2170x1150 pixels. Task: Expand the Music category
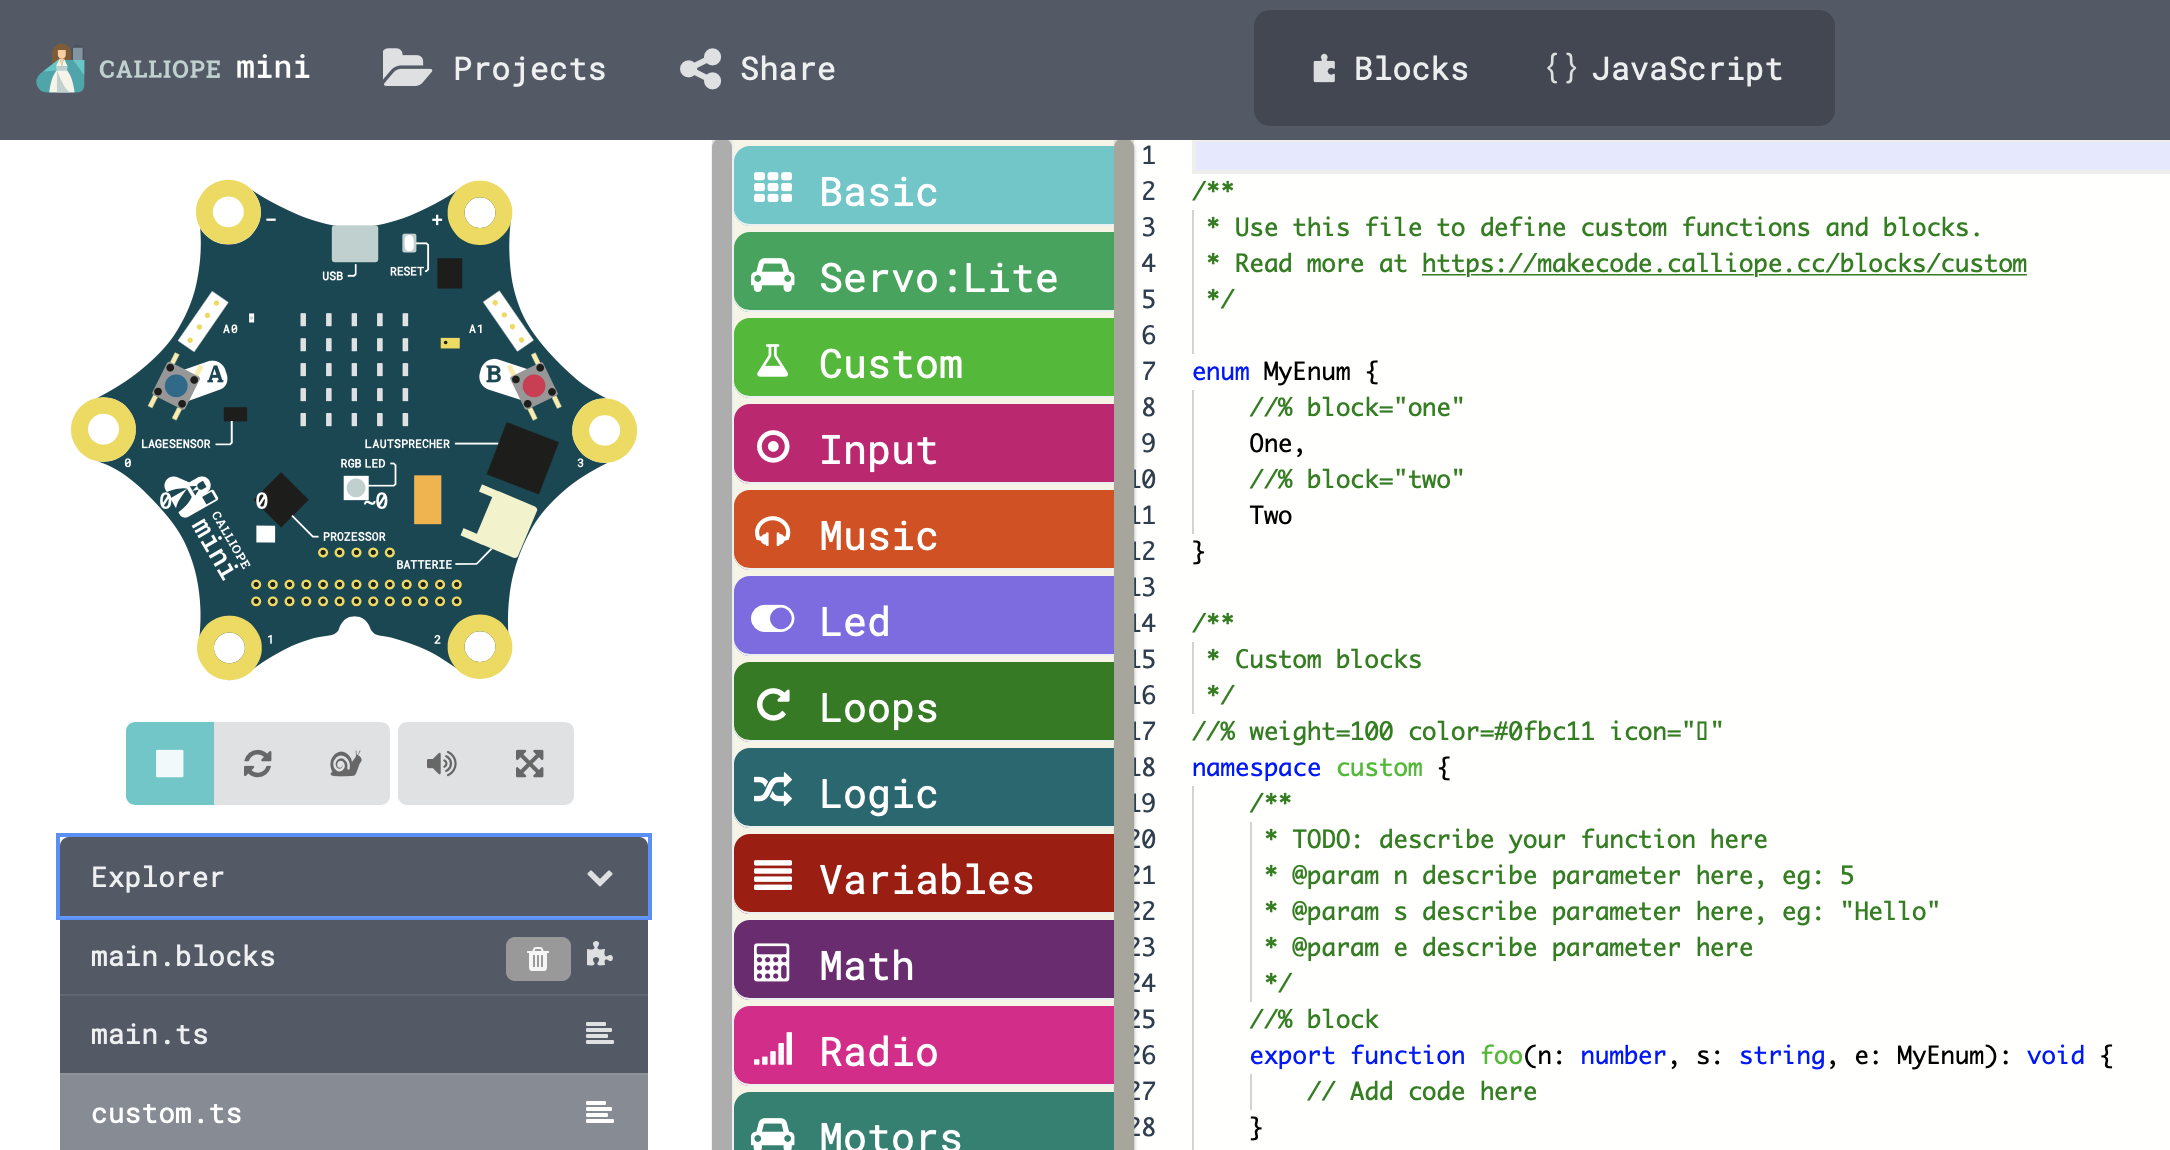click(x=924, y=530)
